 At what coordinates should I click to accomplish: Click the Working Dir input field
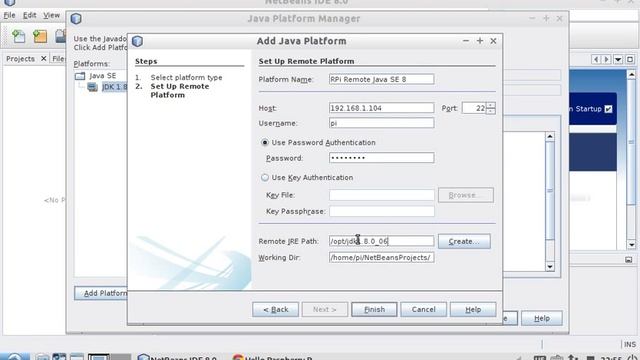tap(382, 257)
